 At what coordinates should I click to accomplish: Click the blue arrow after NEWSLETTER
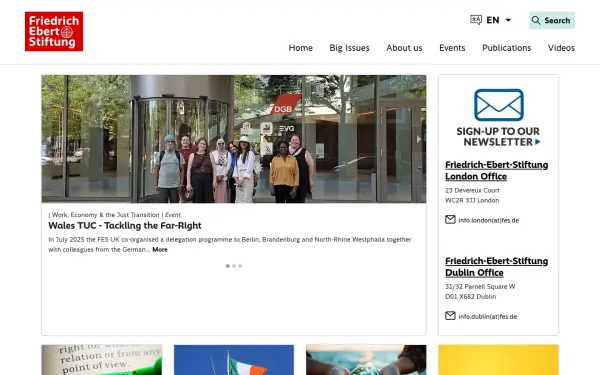click(x=538, y=142)
